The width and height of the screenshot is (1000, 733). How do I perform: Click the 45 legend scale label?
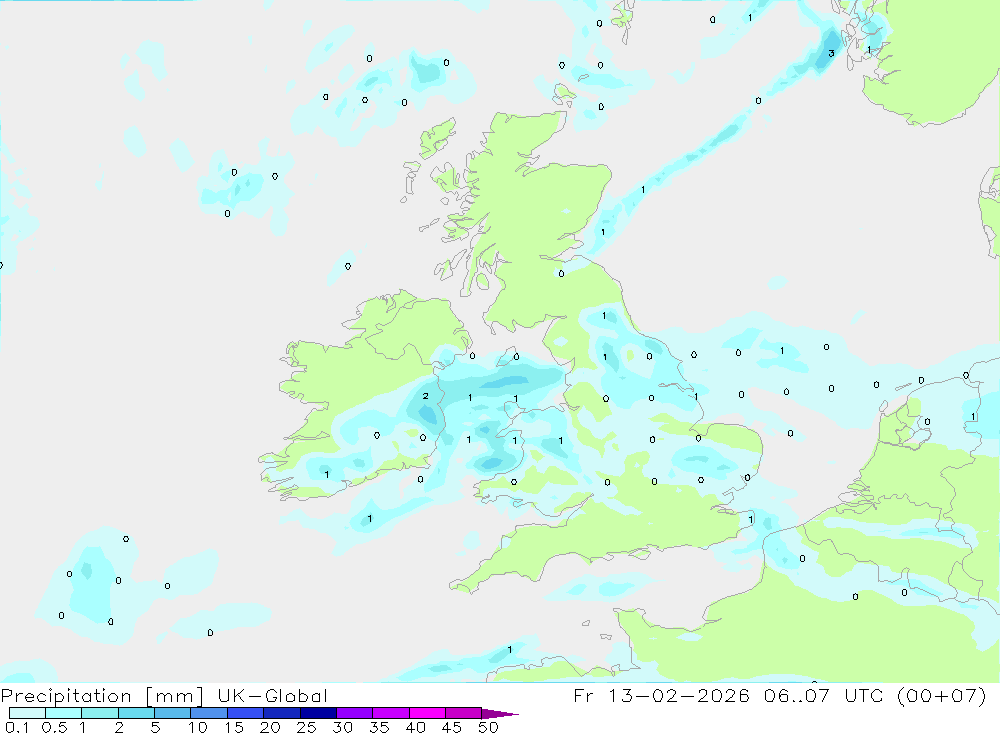[x=452, y=727]
